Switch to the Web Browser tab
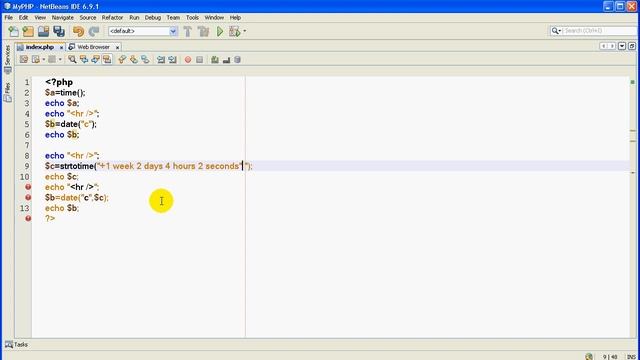The width and height of the screenshot is (640, 360). point(93,47)
